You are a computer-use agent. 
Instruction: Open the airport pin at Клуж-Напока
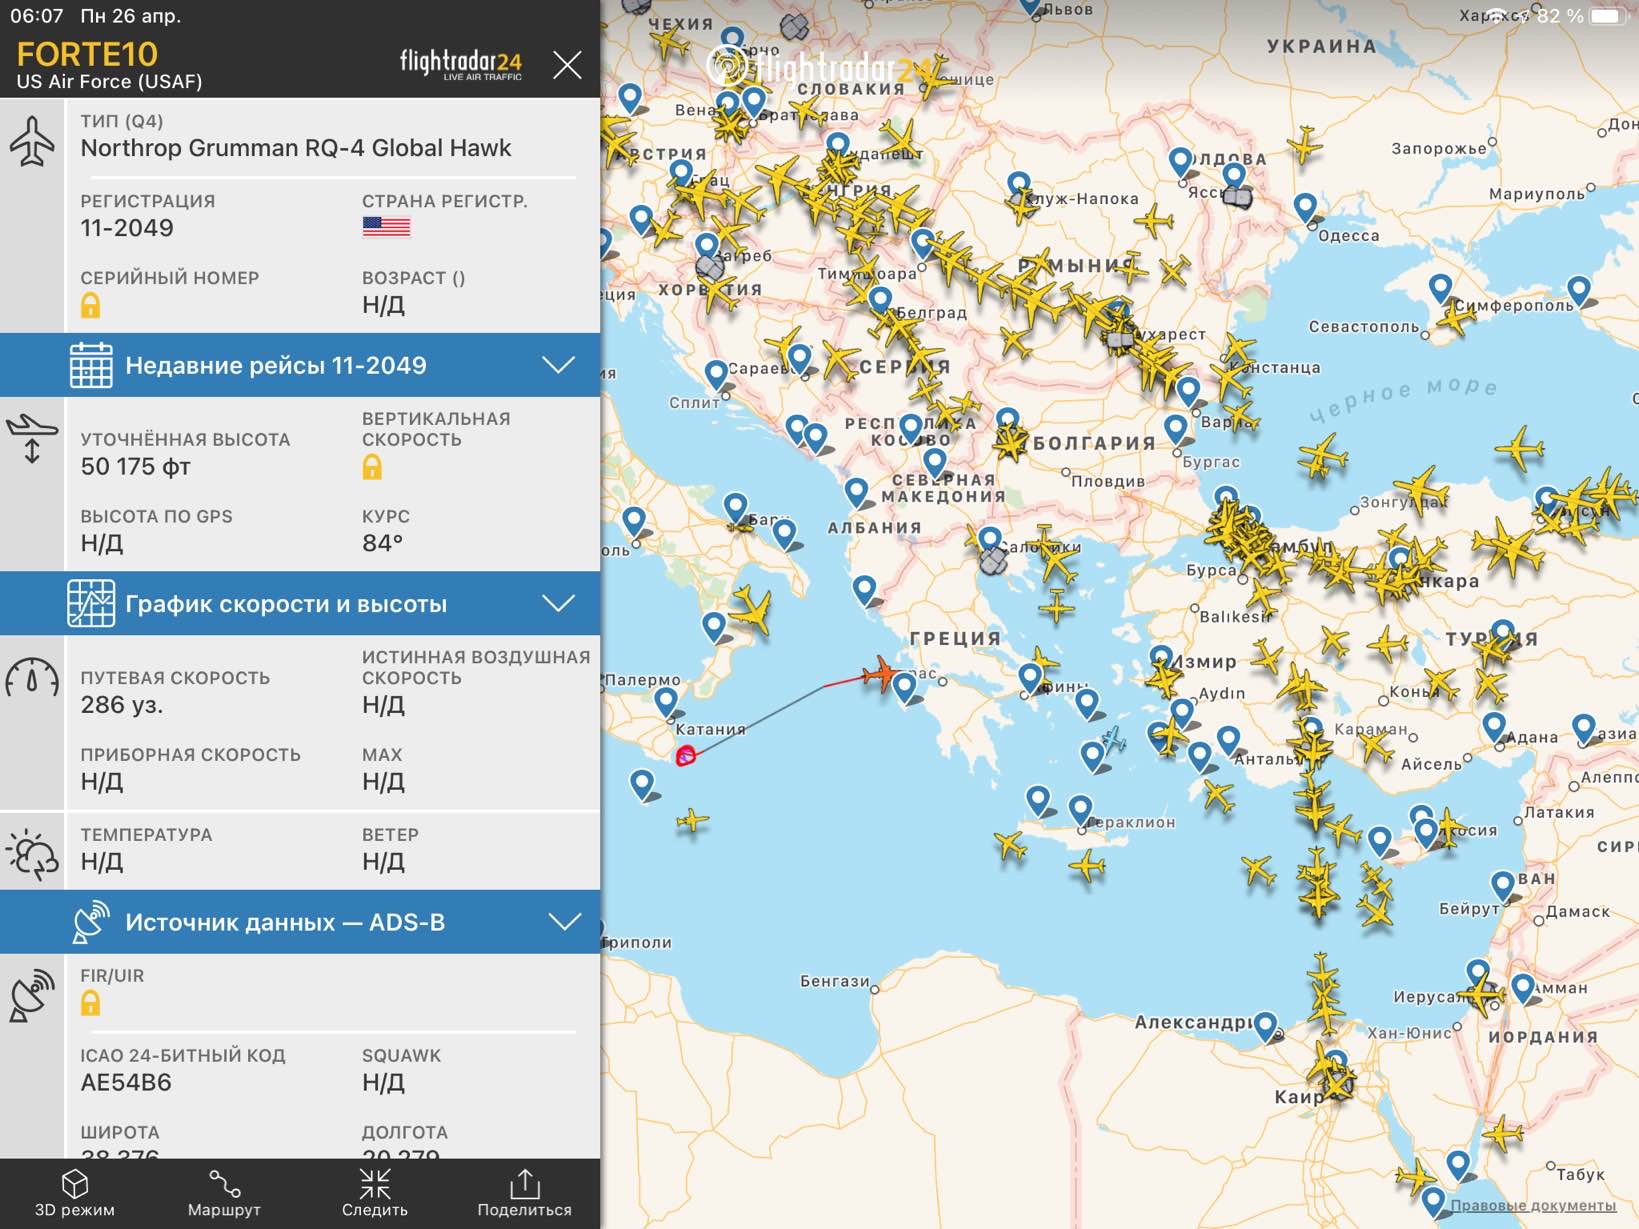click(x=1018, y=187)
